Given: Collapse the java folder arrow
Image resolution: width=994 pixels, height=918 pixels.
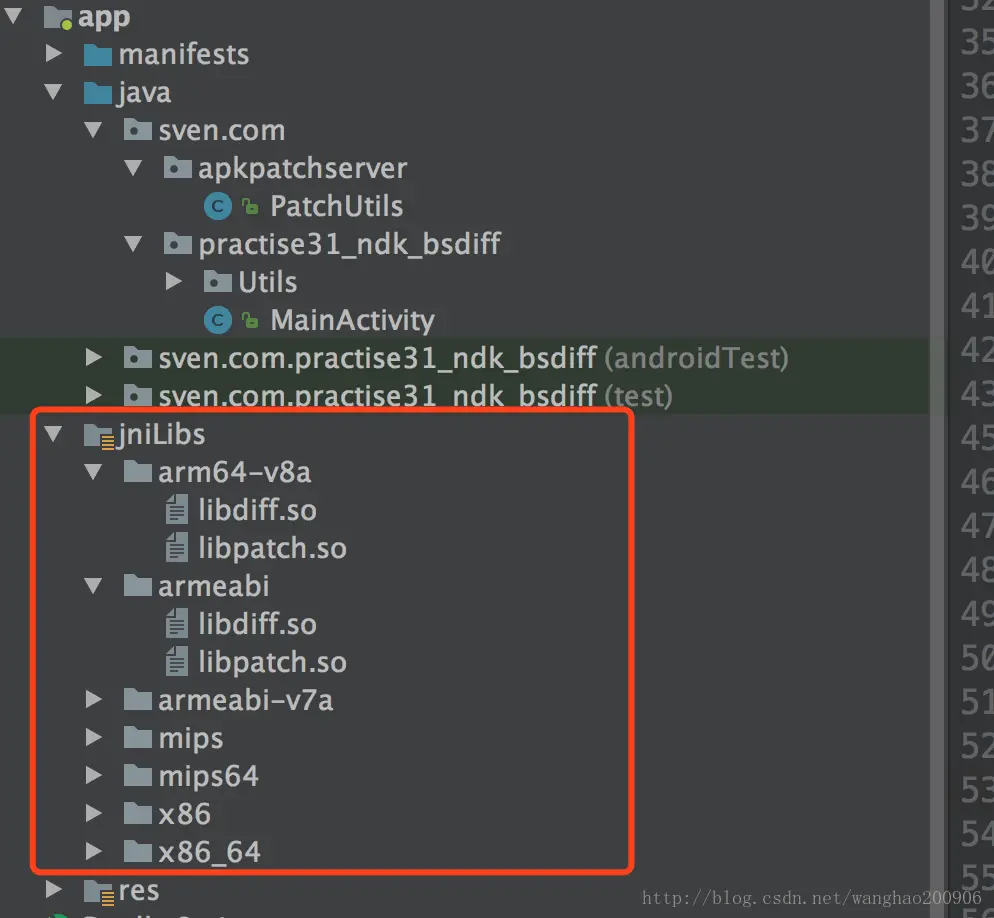Looking at the screenshot, I should (53, 92).
